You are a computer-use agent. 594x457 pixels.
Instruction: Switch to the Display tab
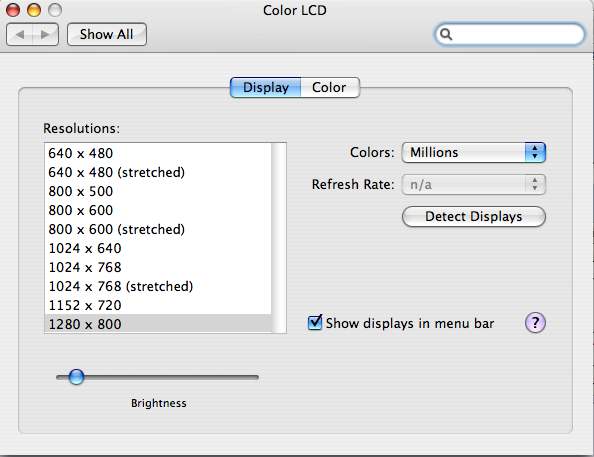tap(266, 88)
